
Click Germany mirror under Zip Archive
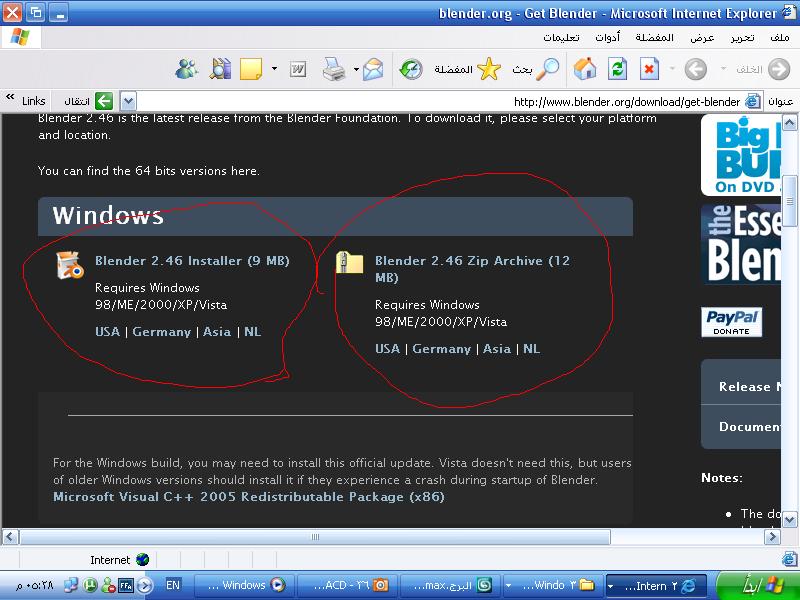tap(442, 349)
